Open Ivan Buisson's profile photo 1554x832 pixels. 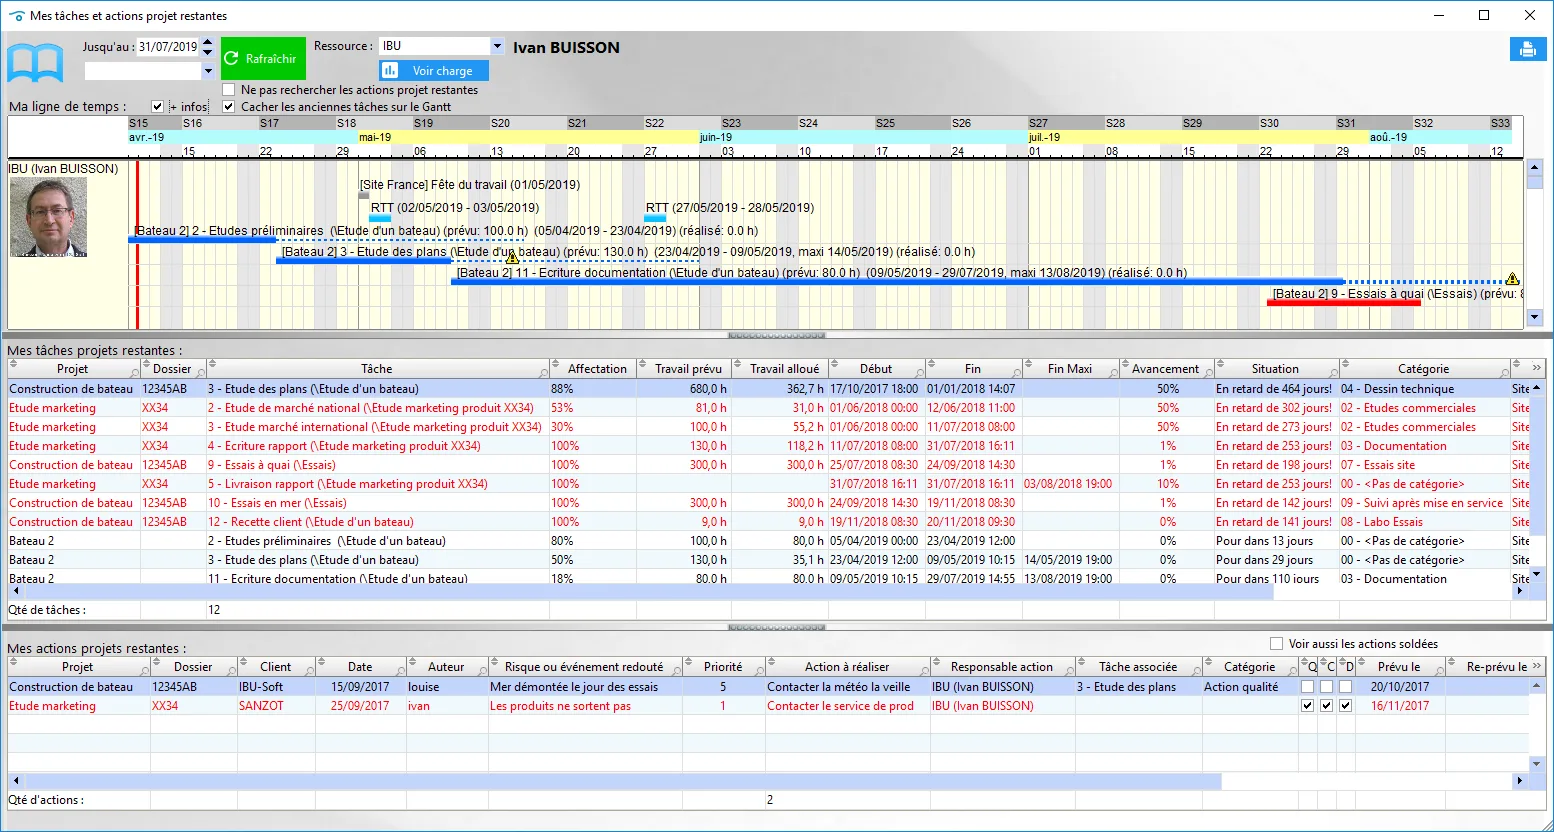coord(48,217)
